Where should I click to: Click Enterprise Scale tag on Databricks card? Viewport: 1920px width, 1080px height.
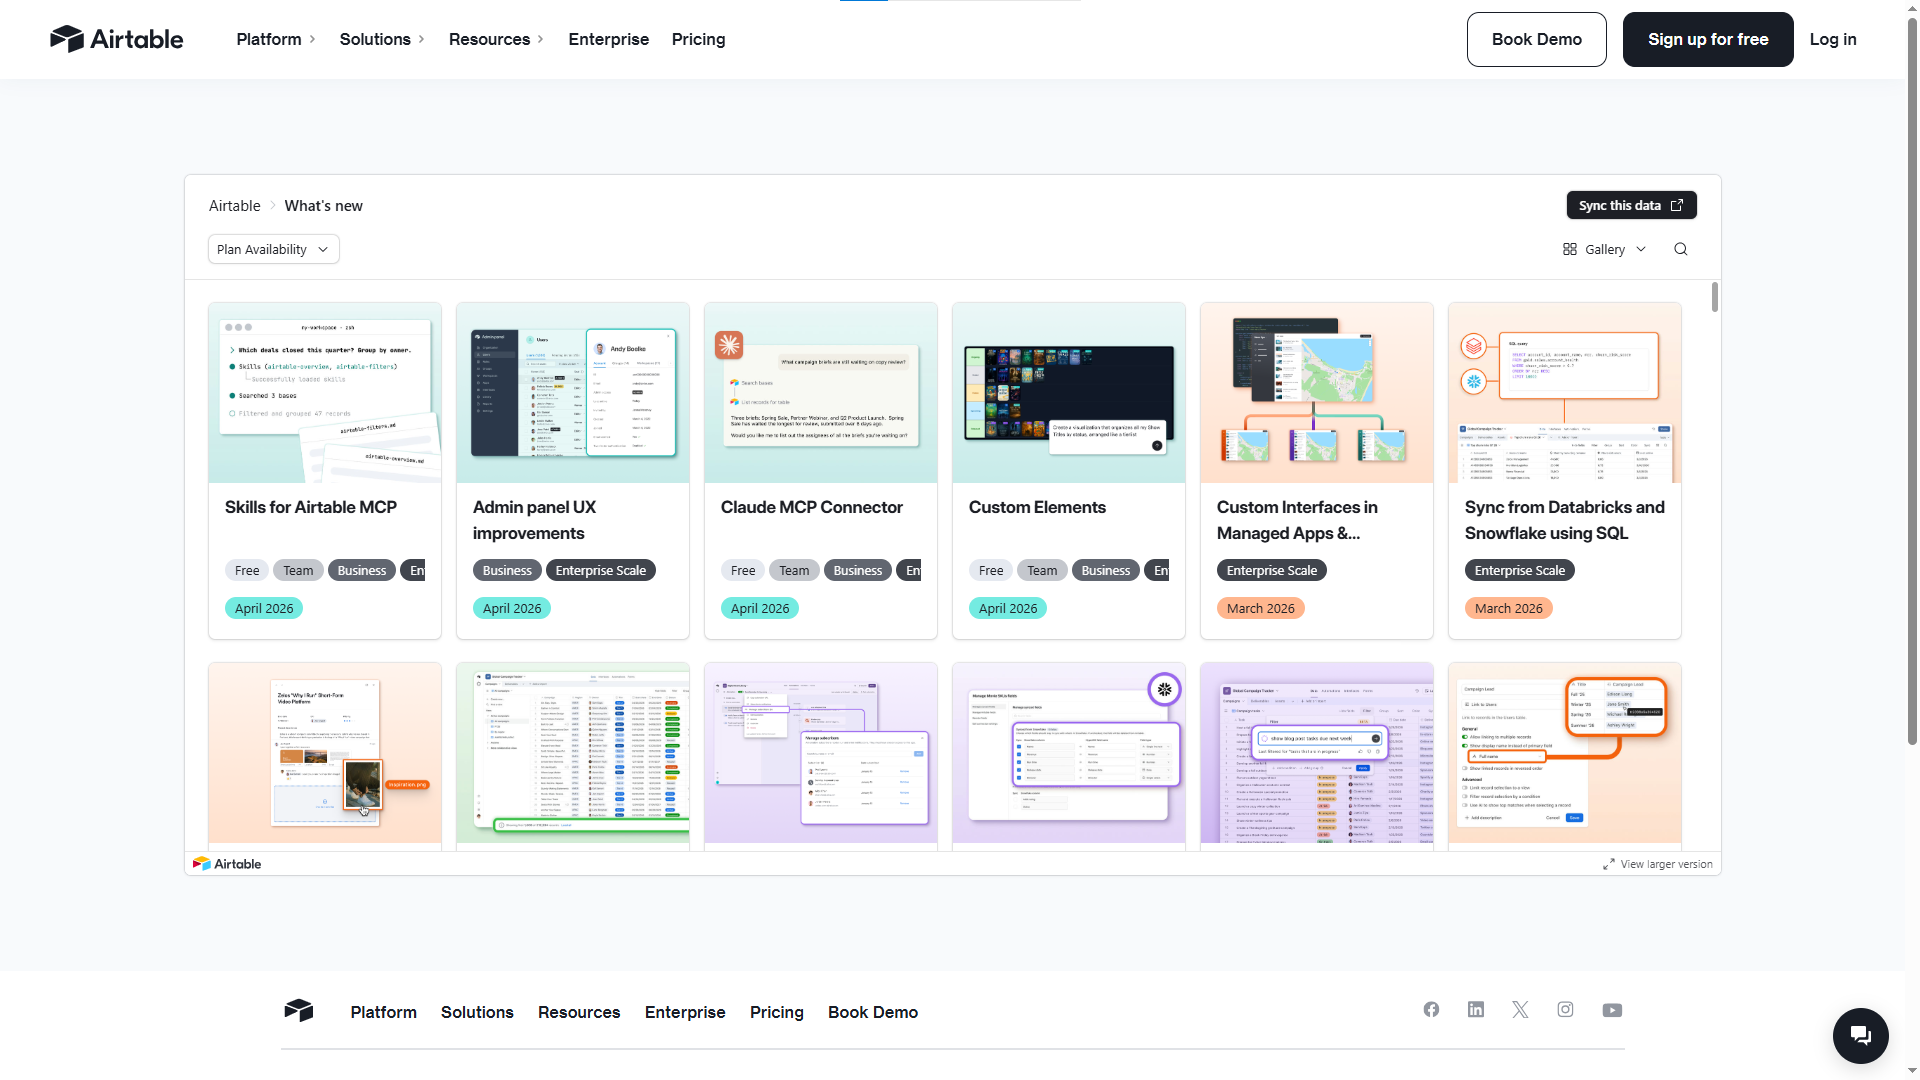coord(1519,570)
